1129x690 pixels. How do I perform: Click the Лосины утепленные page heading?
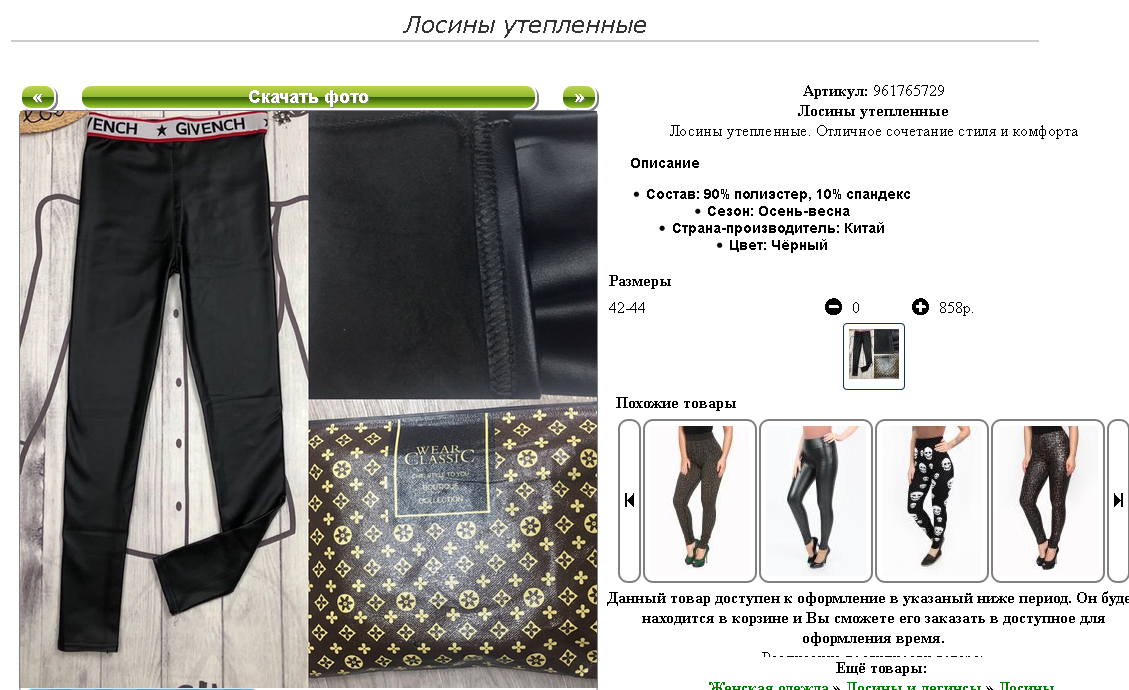coord(524,24)
